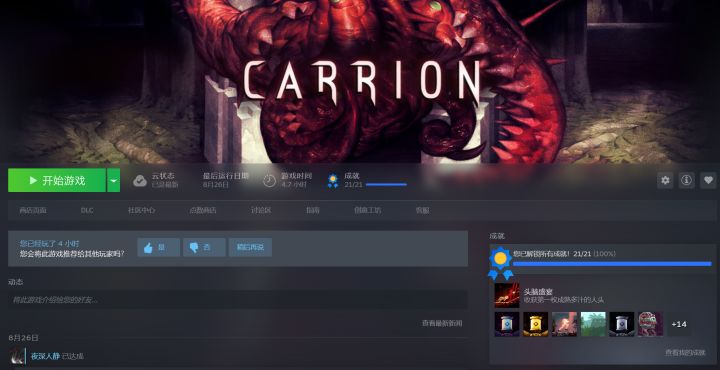This screenshot has height=370, width=720.
Task: Click the 动态 activity section heading
Action: [x=16, y=282]
